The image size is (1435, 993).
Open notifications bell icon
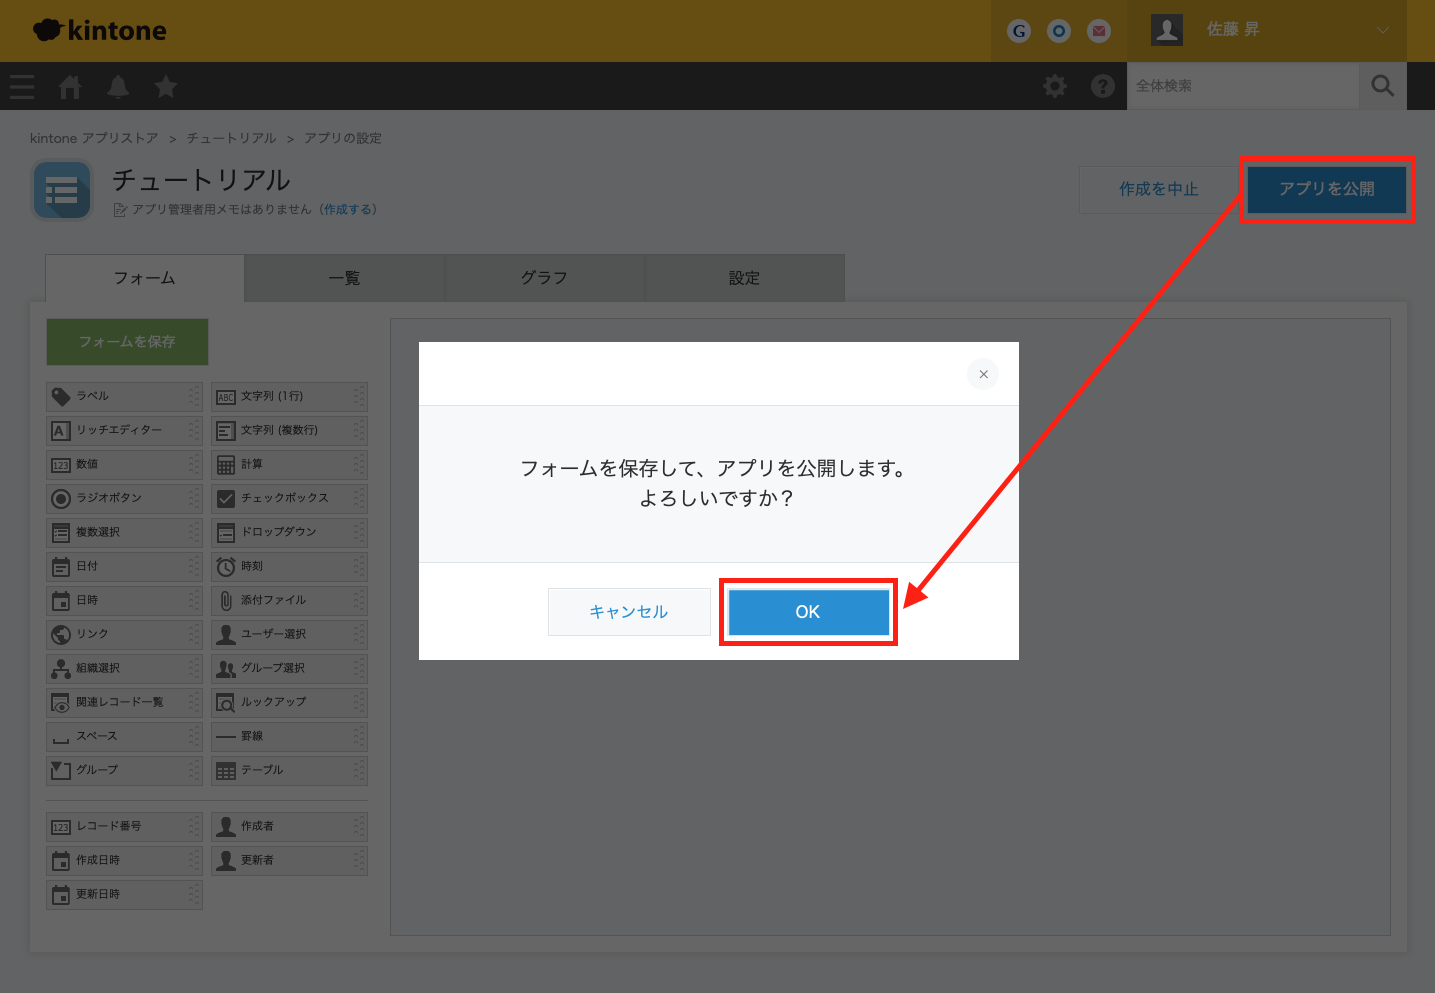pos(118,87)
